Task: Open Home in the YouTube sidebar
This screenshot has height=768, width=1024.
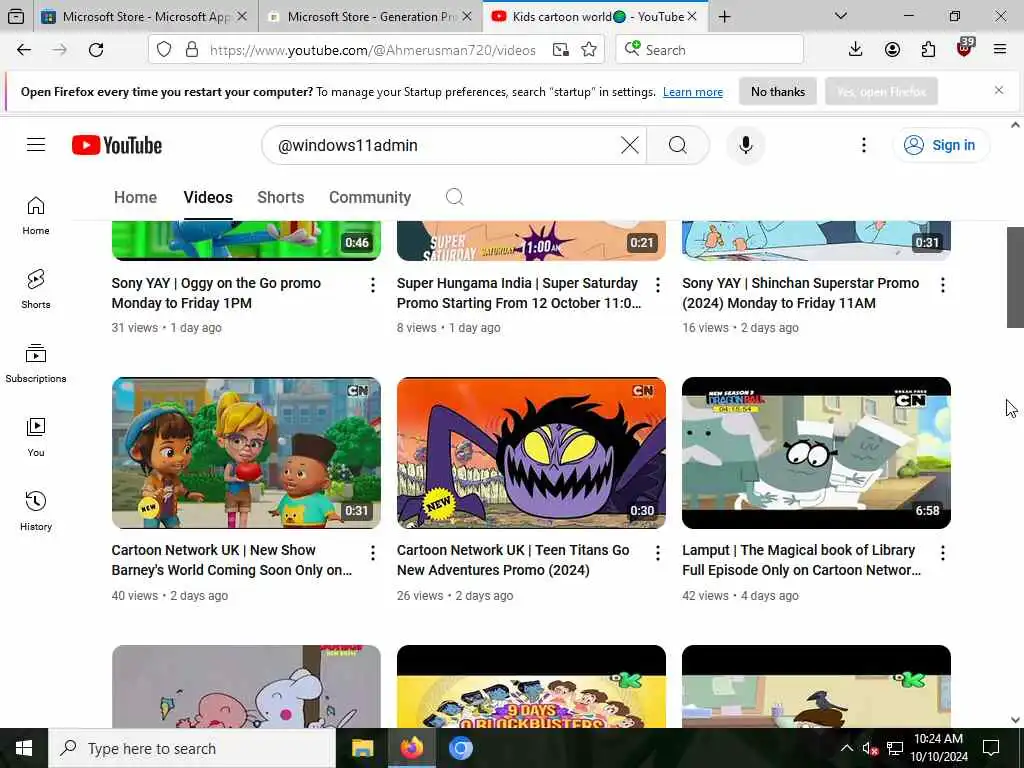Action: point(36,216)
